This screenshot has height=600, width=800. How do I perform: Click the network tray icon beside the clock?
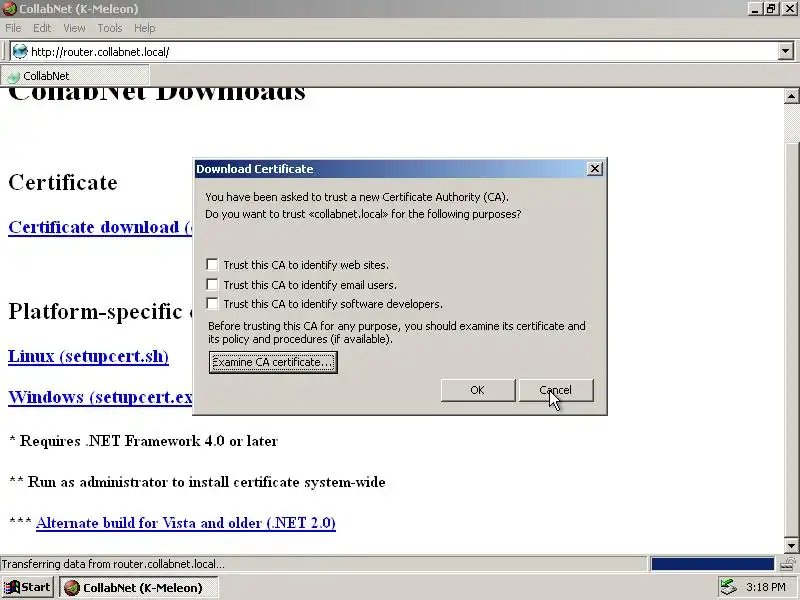[x=729, y=587]
